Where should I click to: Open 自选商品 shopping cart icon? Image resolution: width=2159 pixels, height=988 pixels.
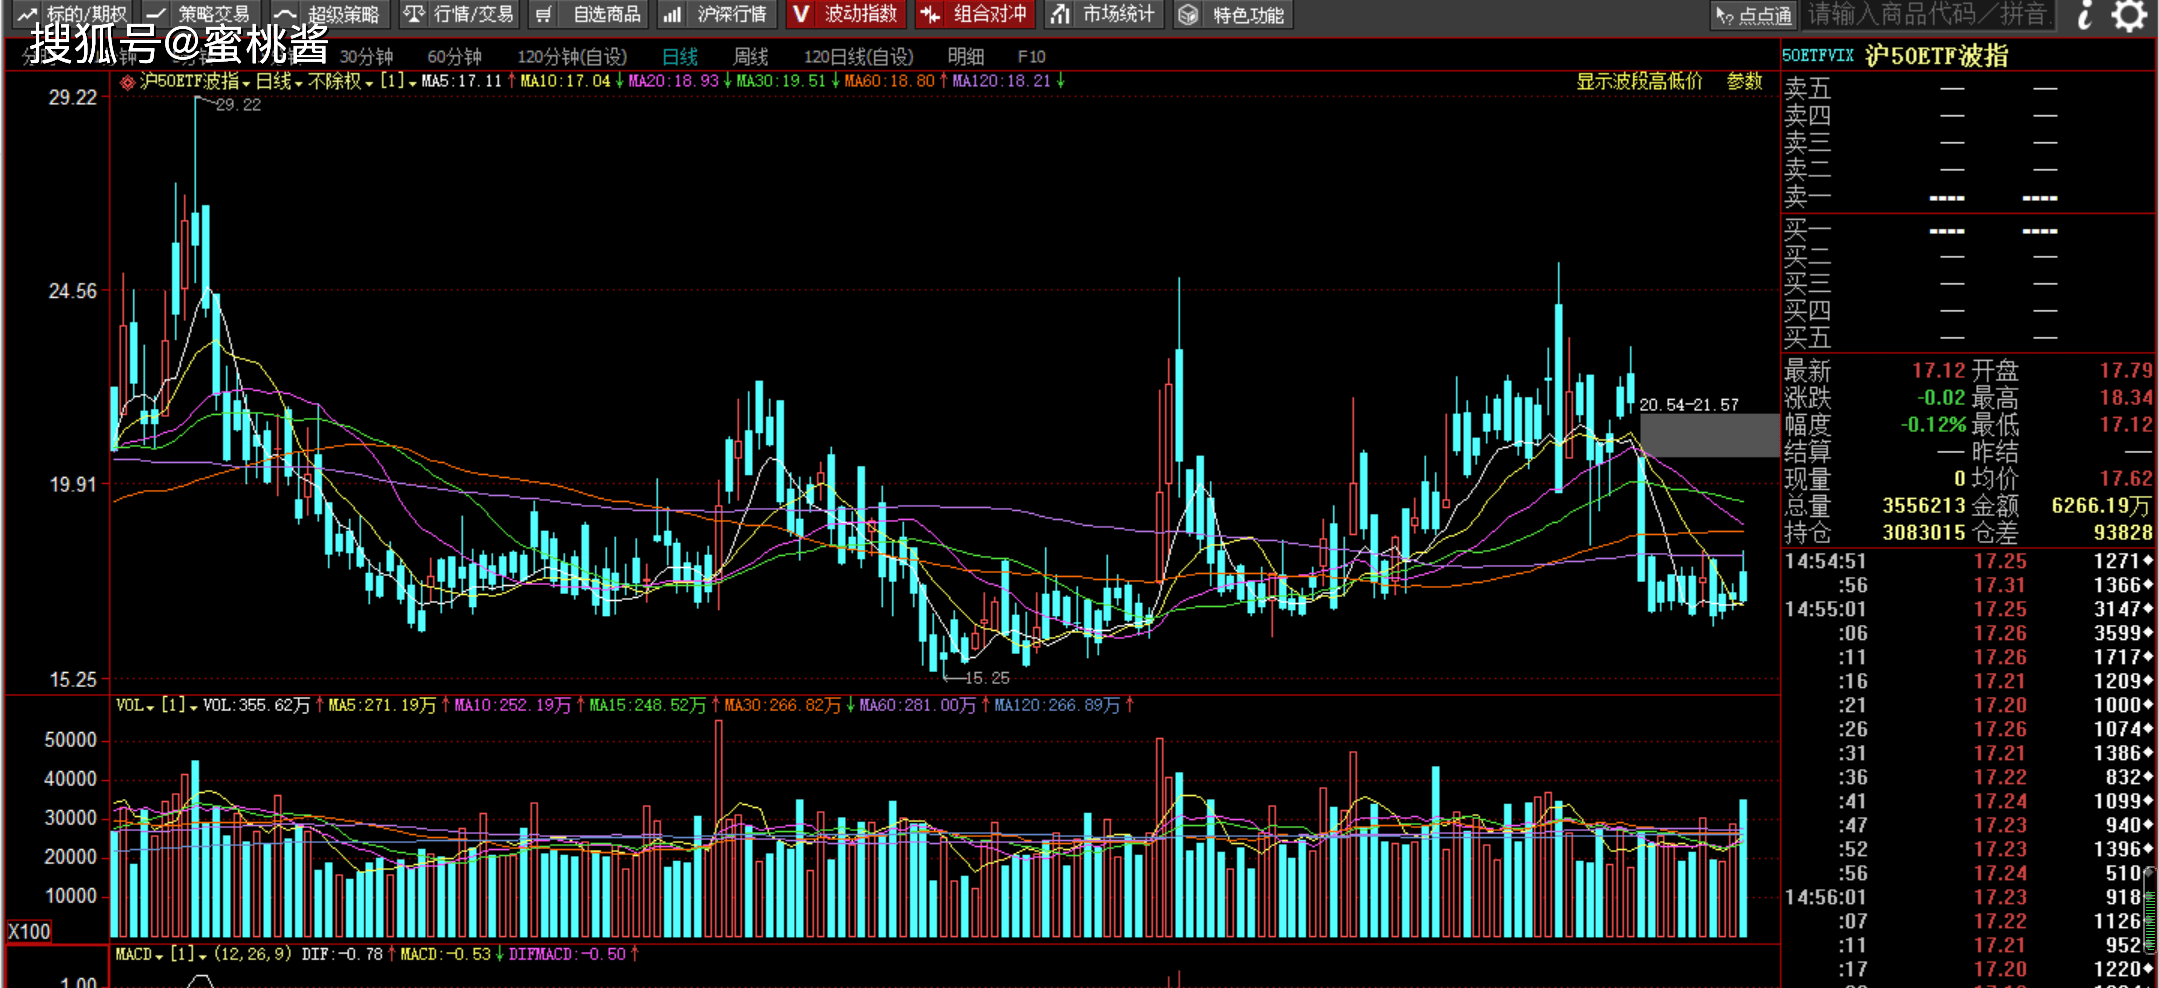[543, 14]
